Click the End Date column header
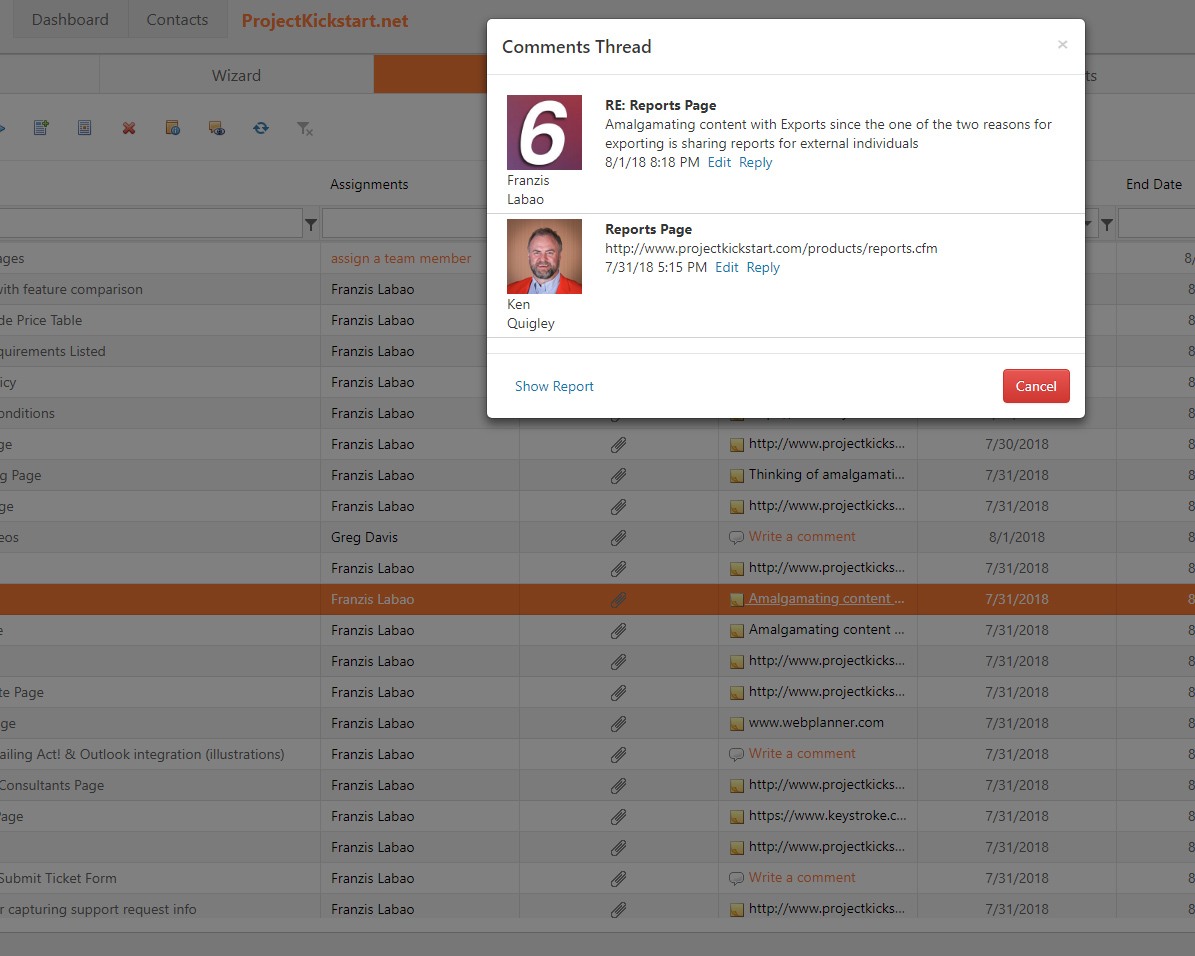 (x=1154, y=184)
